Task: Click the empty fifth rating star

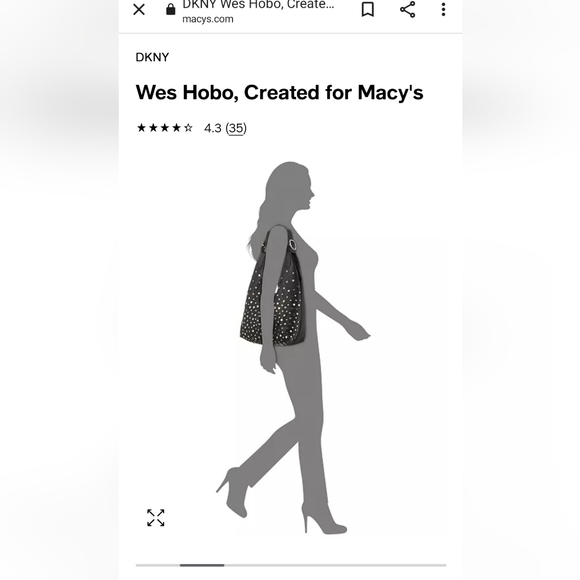Action: [188, 128]
